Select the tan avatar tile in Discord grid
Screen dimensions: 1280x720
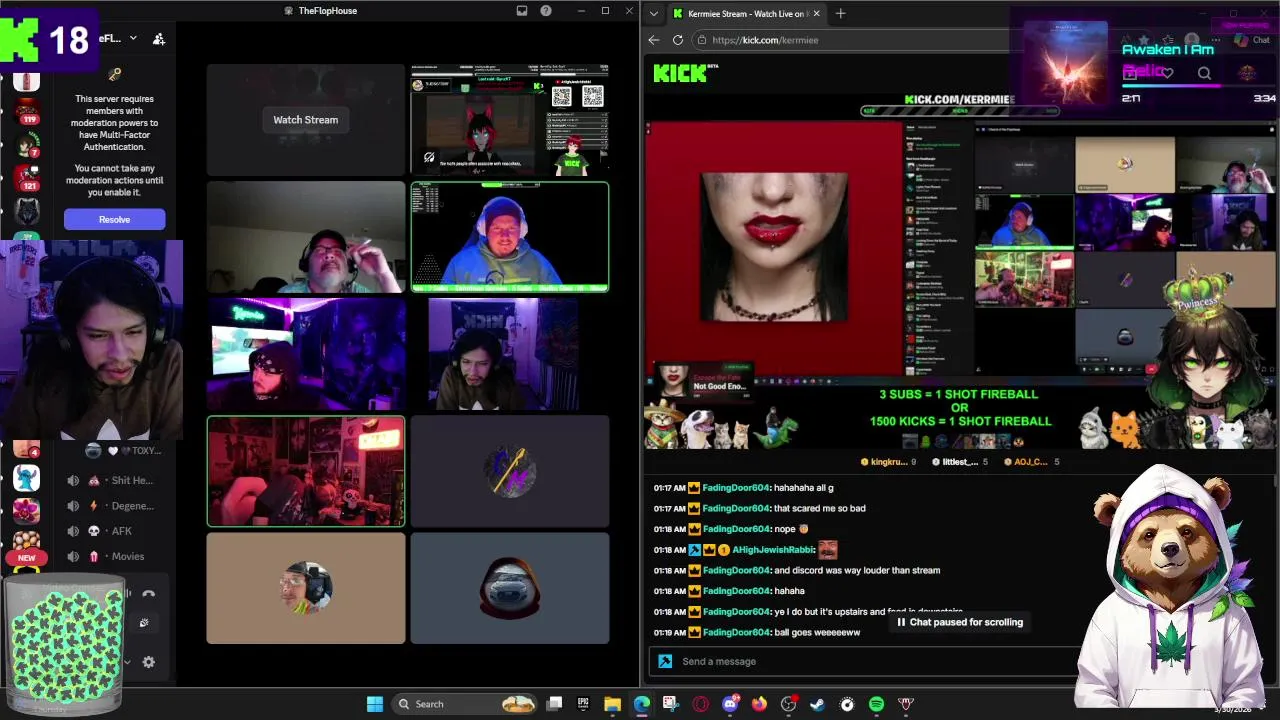coord(306,588)
